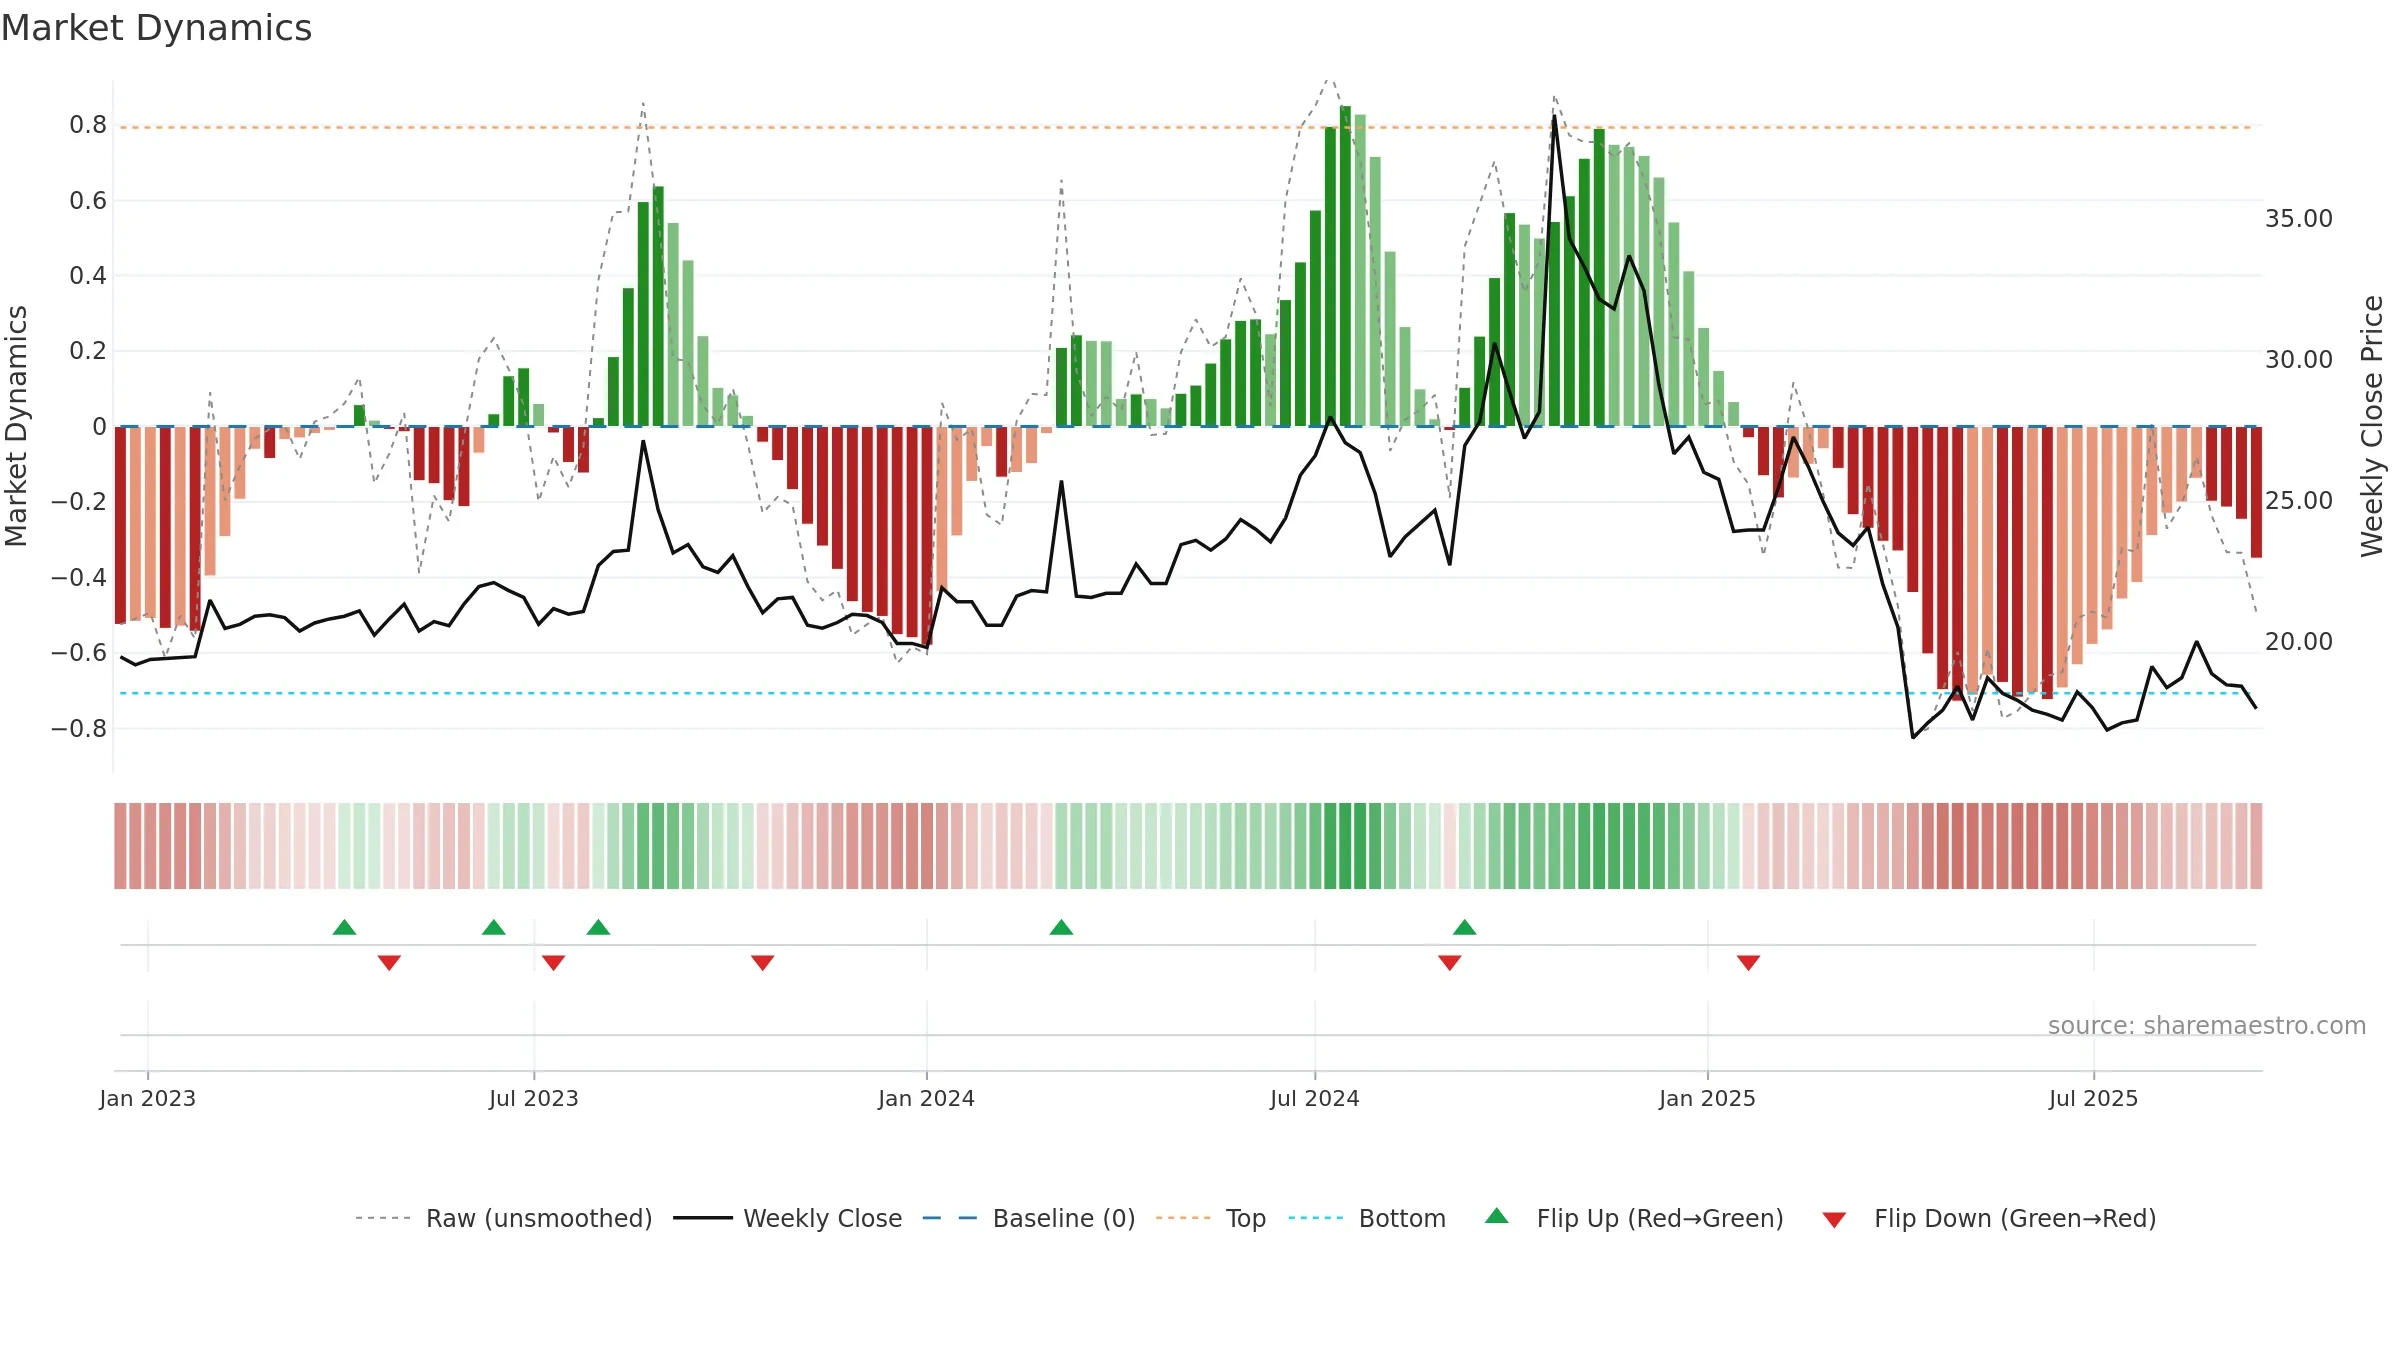Click the '20.00' right axis price label

2299,642
